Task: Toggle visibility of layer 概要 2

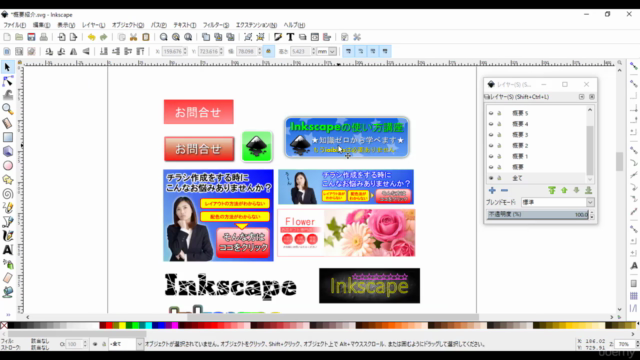Action: tap(491, 145)
